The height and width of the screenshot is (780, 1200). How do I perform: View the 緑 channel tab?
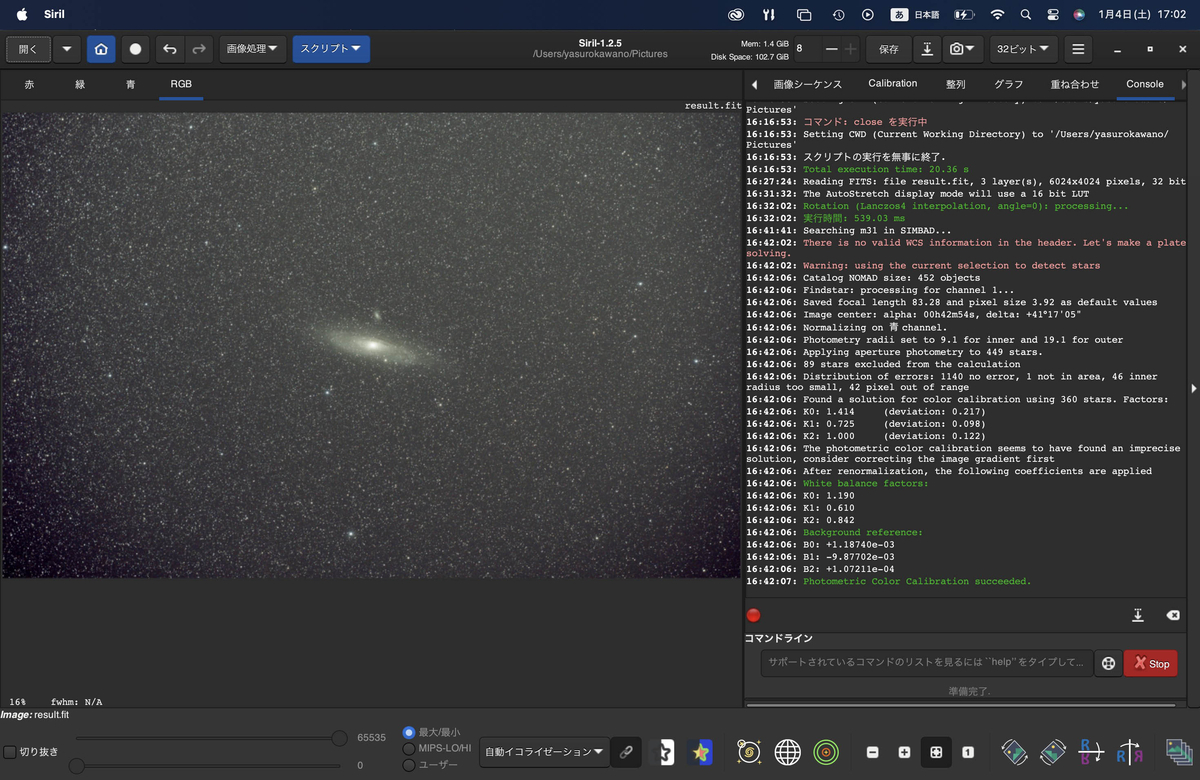[x=80, y=85]
